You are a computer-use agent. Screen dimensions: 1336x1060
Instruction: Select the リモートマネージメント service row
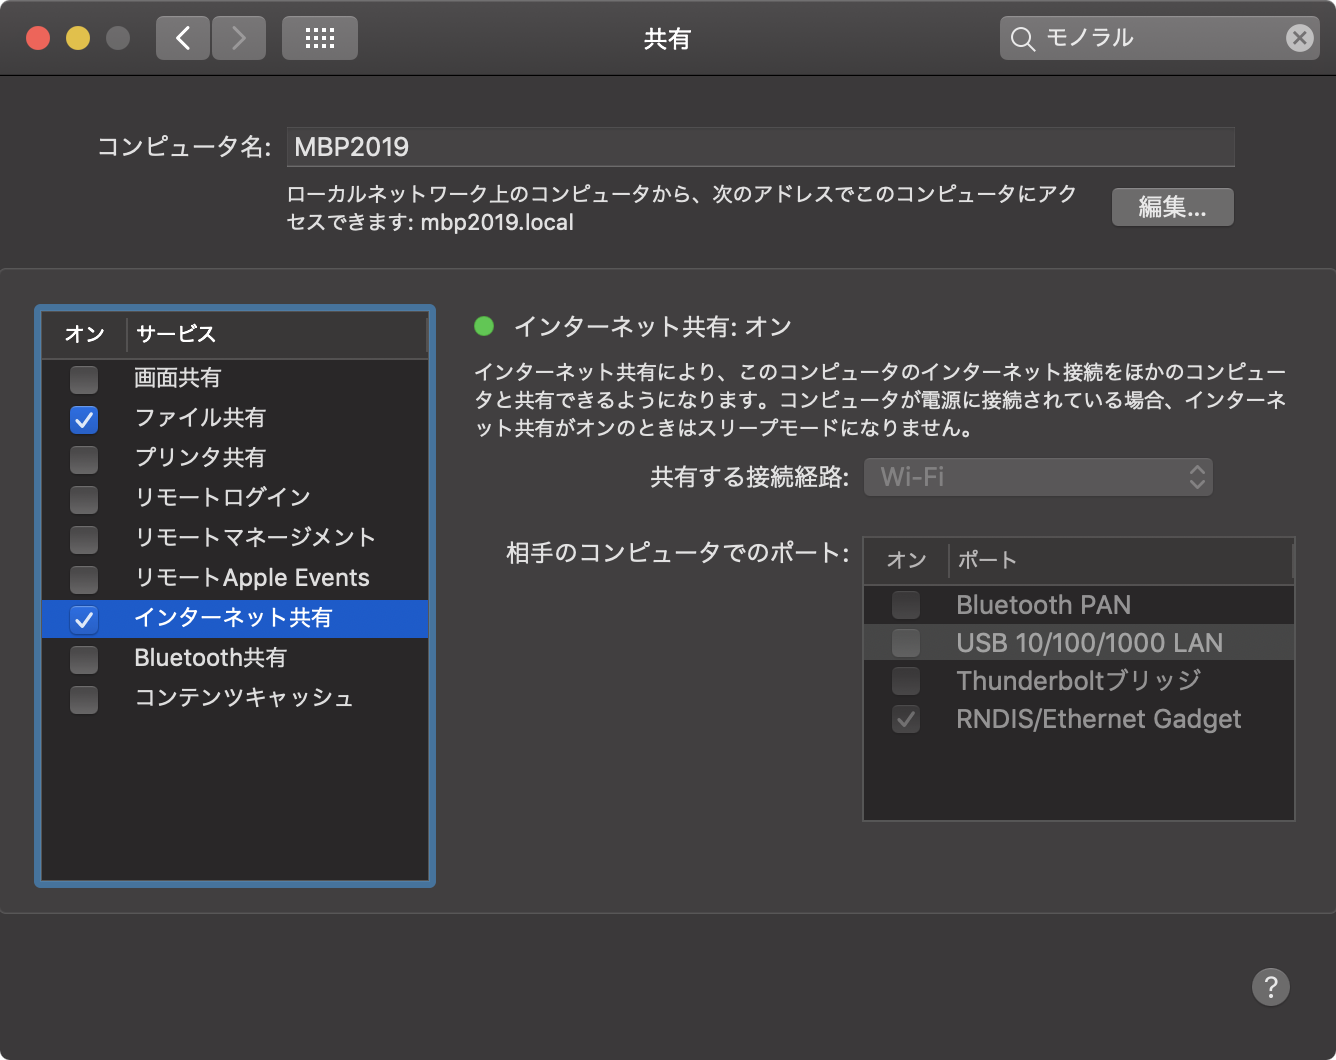click(255, 538)
